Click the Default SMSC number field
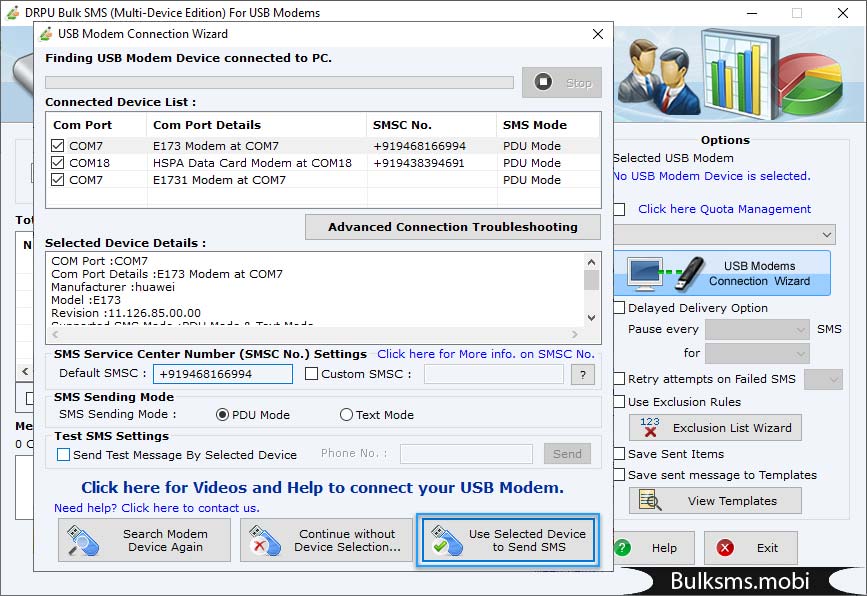The height and width of the screenshot is (596, 867). [223, 374]
